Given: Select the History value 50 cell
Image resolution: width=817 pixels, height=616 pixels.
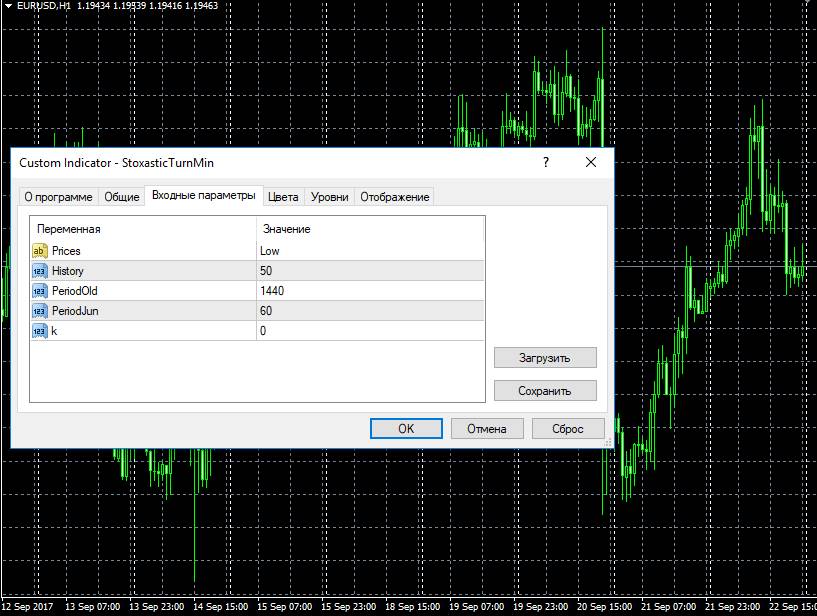Looking at the screenshot, I should tap(370, 271).
